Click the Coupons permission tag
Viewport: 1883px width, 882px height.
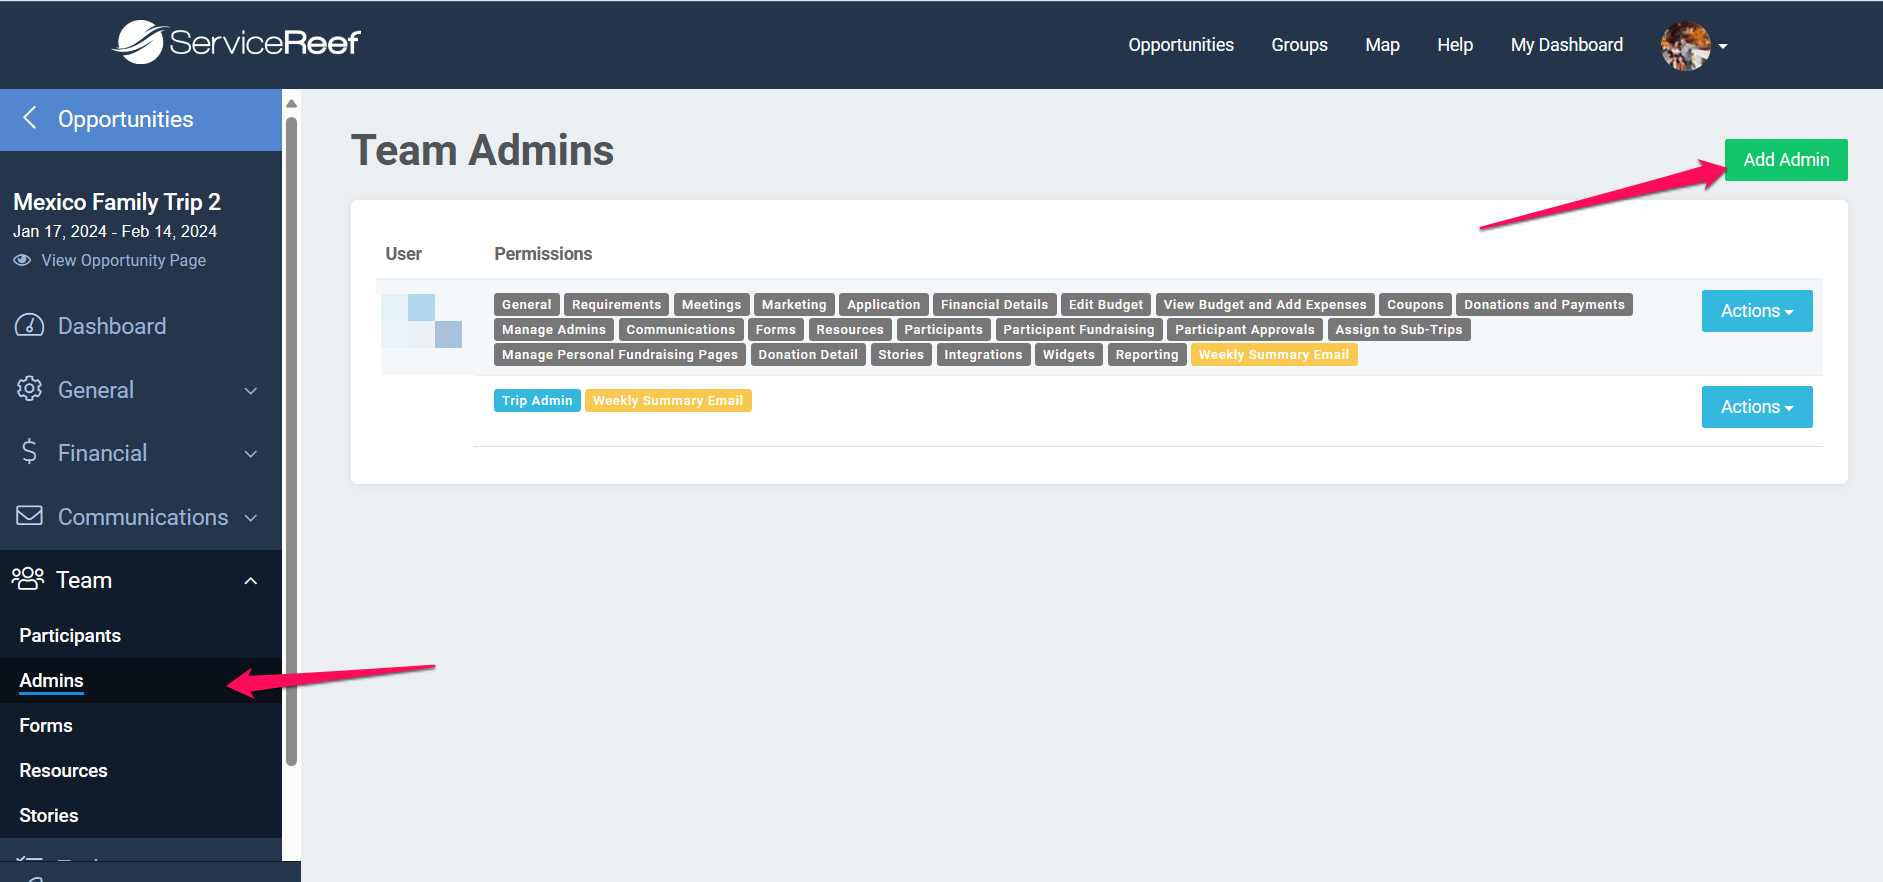coord(1415,305)
